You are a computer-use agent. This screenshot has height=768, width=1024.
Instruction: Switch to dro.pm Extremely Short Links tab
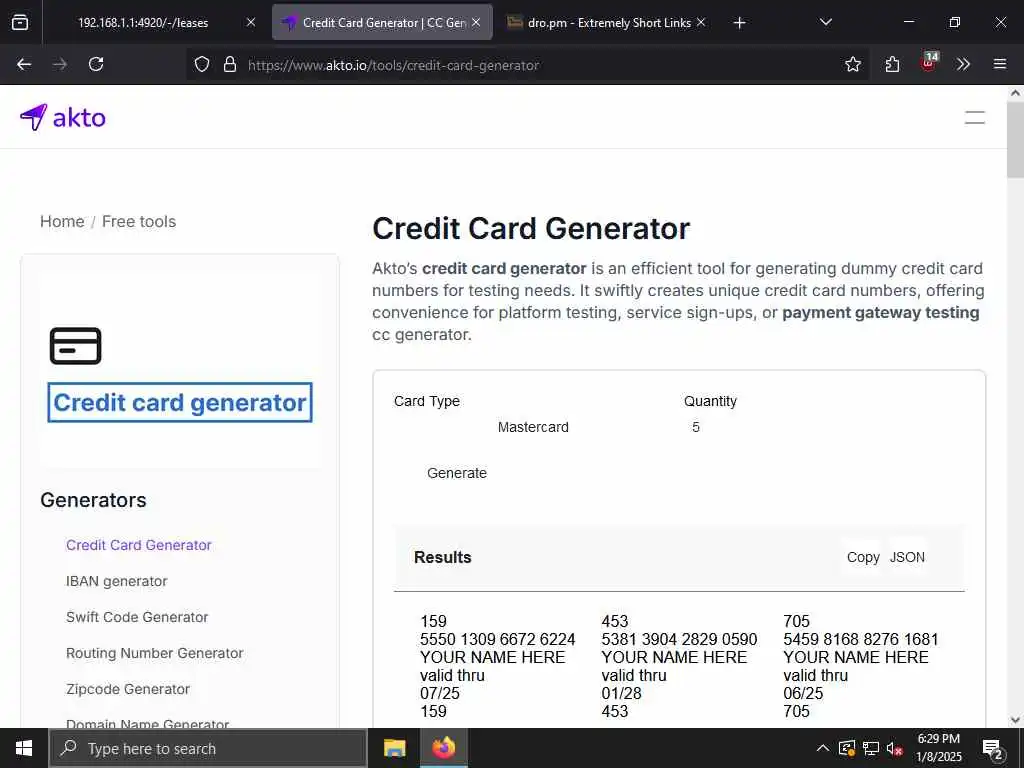tap(607, 22)
